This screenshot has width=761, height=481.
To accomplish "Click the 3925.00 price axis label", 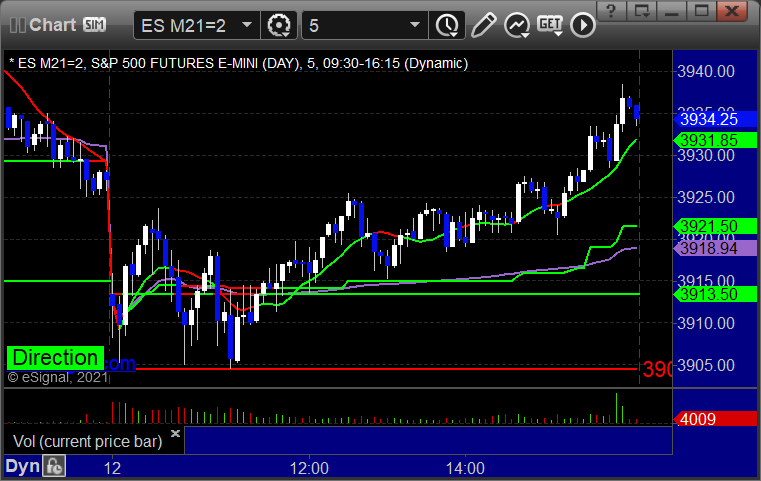I will coord(706,197).
